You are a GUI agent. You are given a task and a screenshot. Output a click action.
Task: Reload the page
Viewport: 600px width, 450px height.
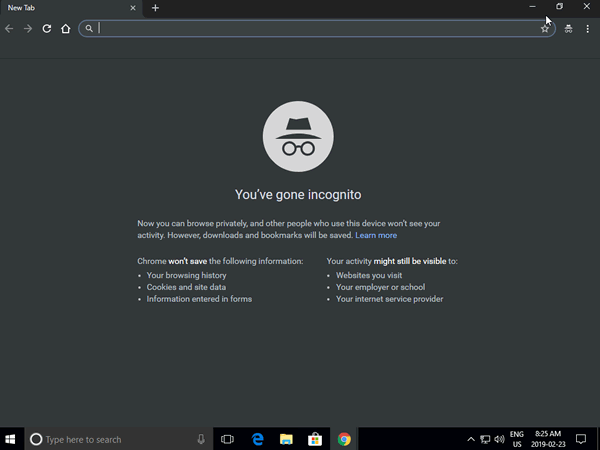(x=47, y=29)
